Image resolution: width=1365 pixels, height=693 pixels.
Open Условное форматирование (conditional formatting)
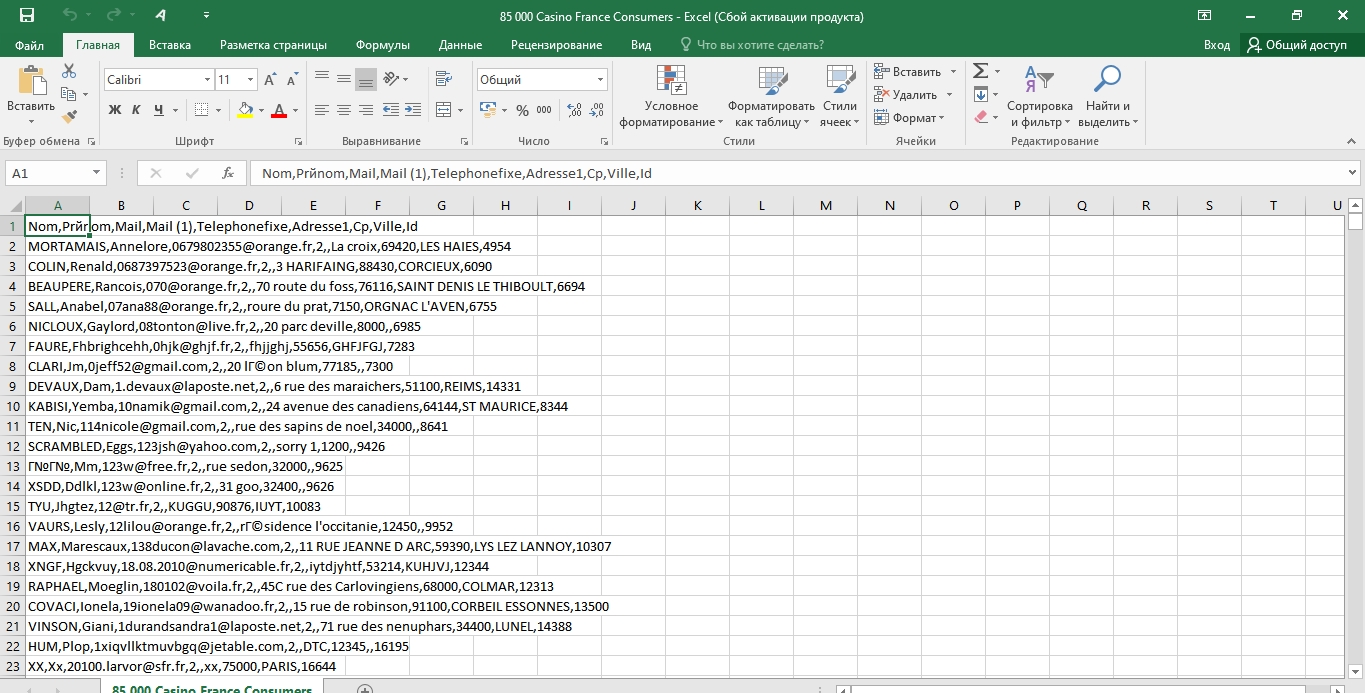[x=671, y=97]
